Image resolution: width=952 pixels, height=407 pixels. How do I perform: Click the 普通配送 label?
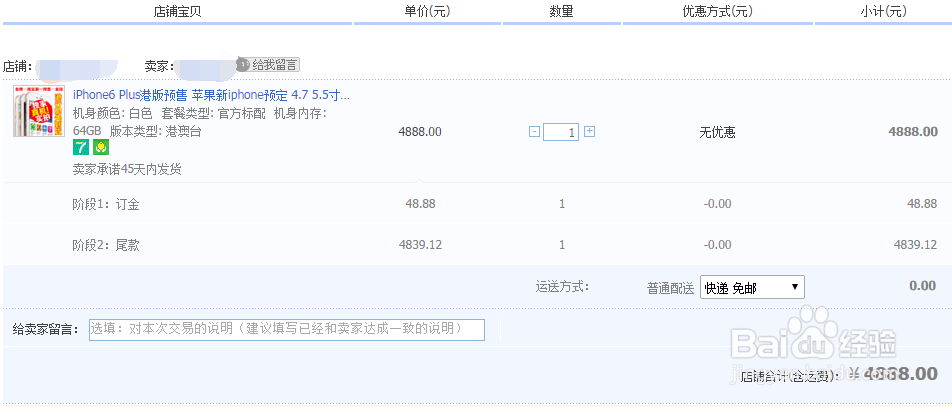pyautogui.click(x=670, y=289)
